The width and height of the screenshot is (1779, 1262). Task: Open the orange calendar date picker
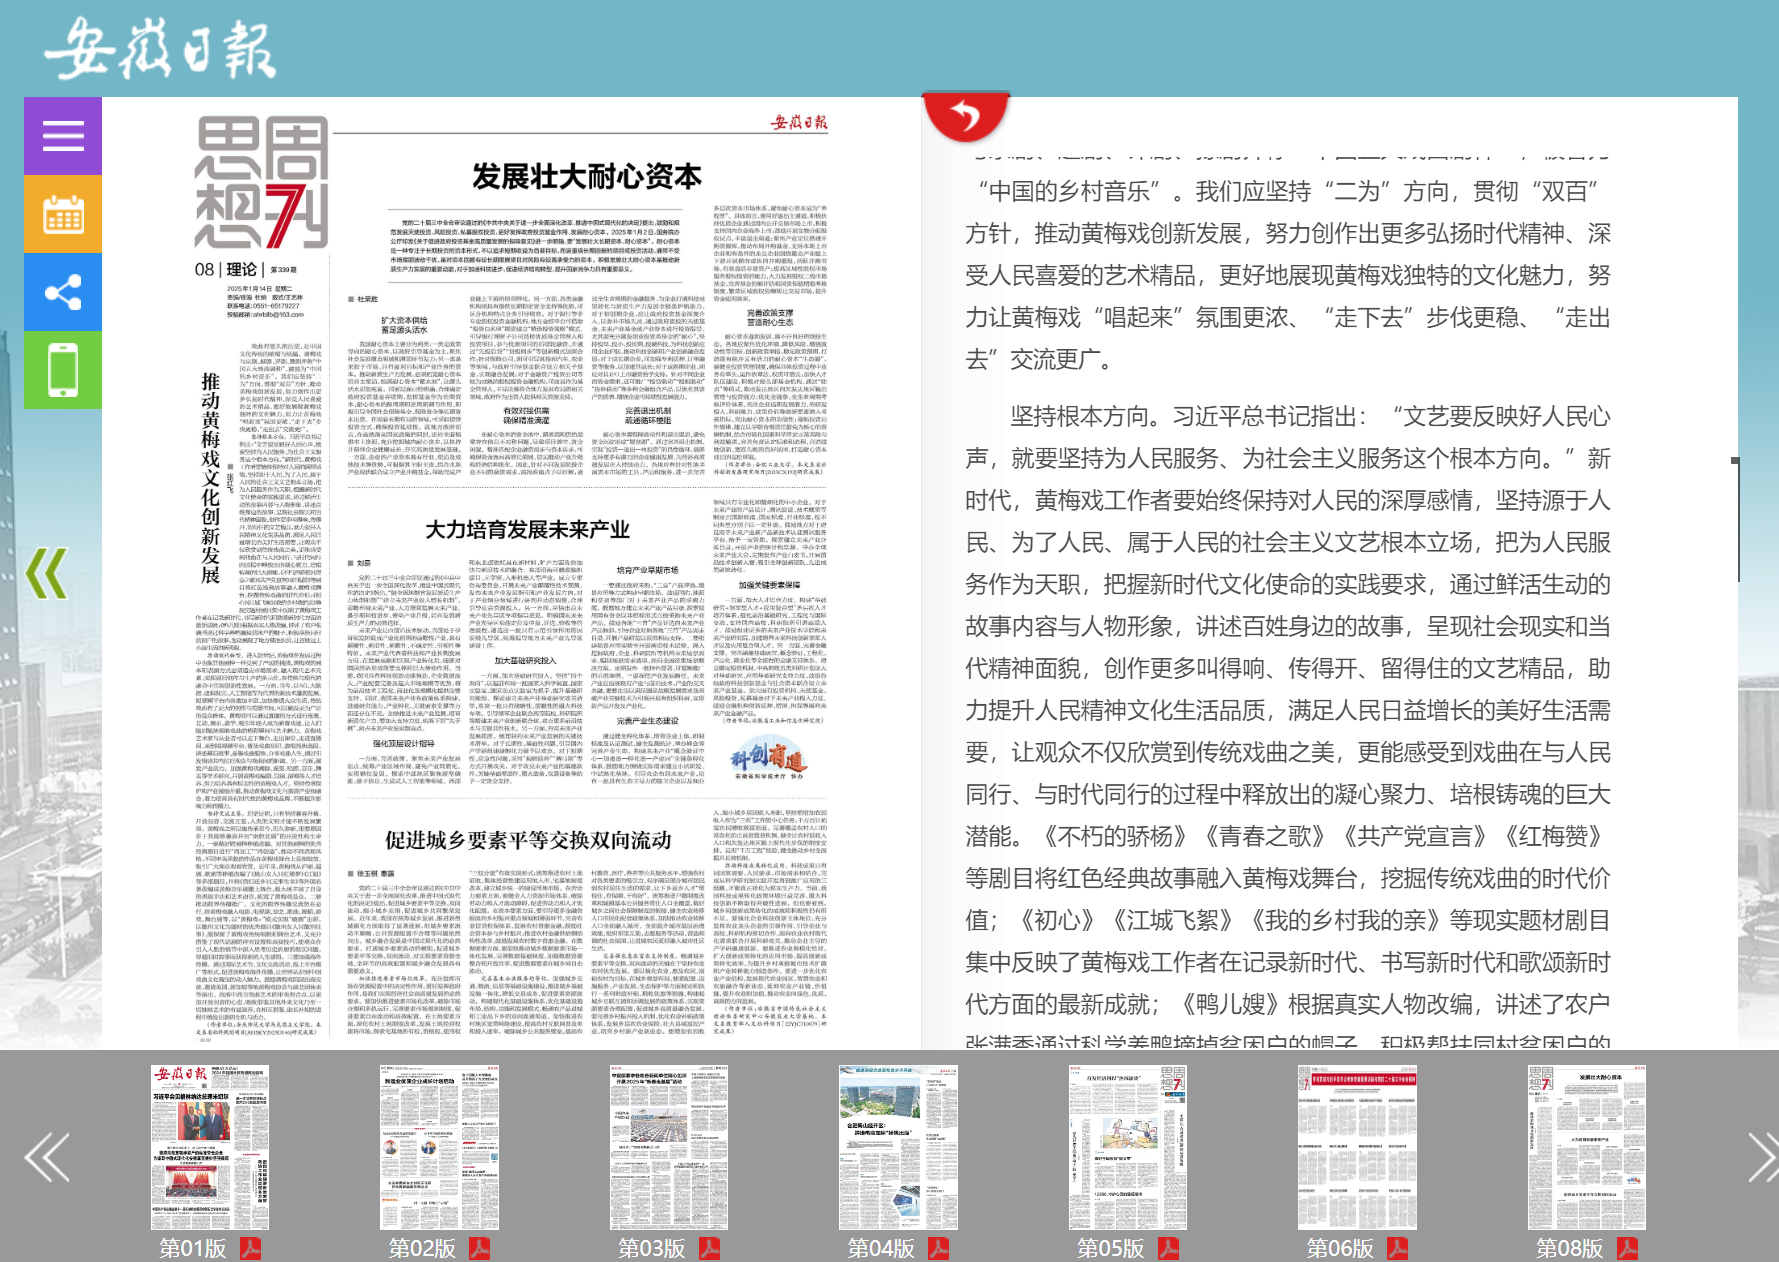[x=63, y=214]
